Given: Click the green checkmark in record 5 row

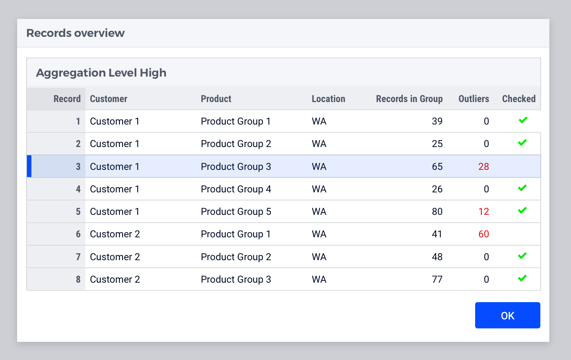Looking at the screenshot, I should 522,210.
